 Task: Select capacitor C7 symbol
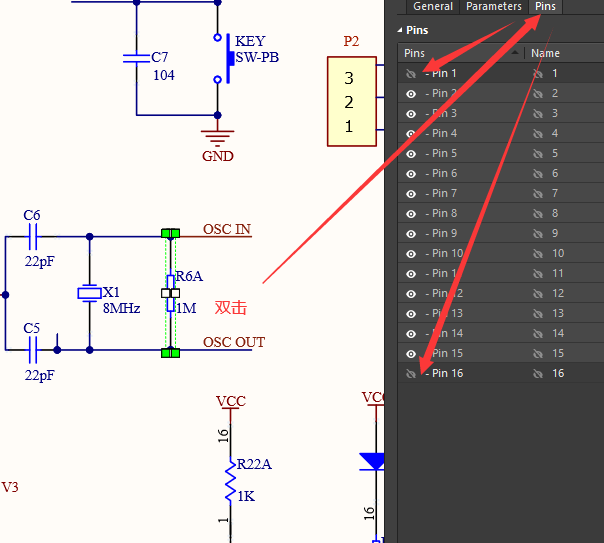pos(136,59)
